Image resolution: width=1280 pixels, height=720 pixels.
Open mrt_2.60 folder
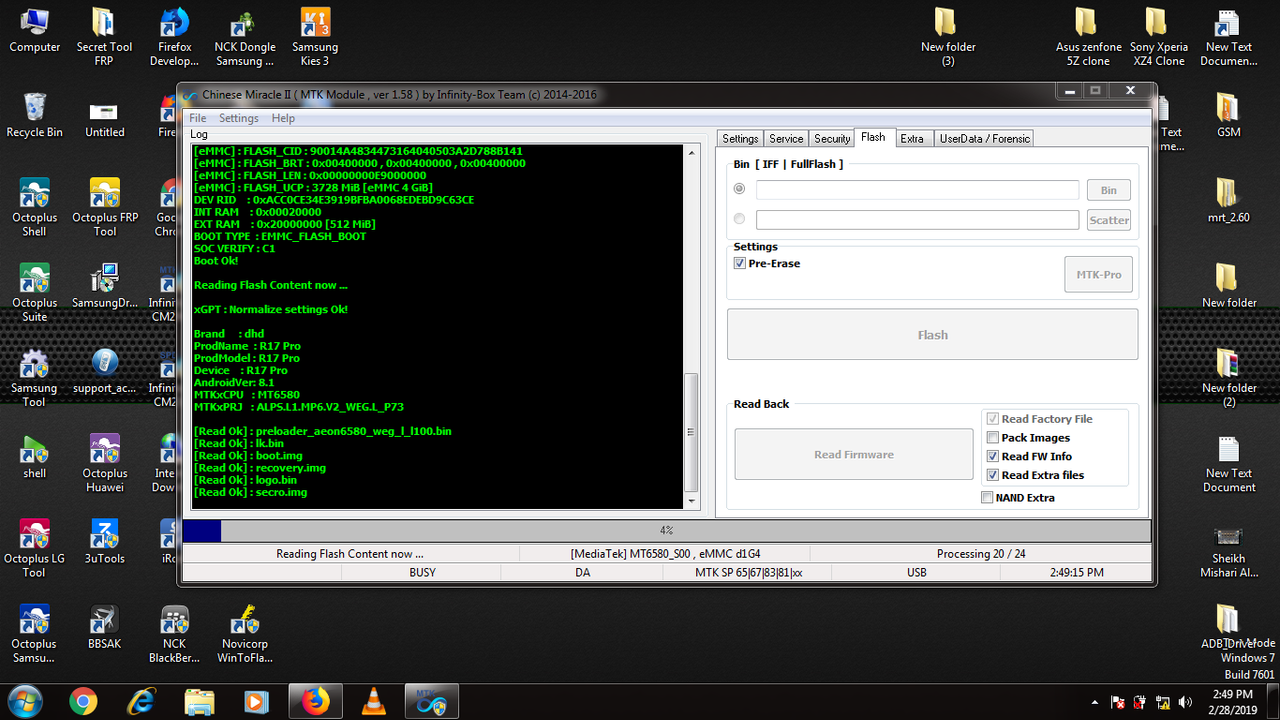[1229, 200]
